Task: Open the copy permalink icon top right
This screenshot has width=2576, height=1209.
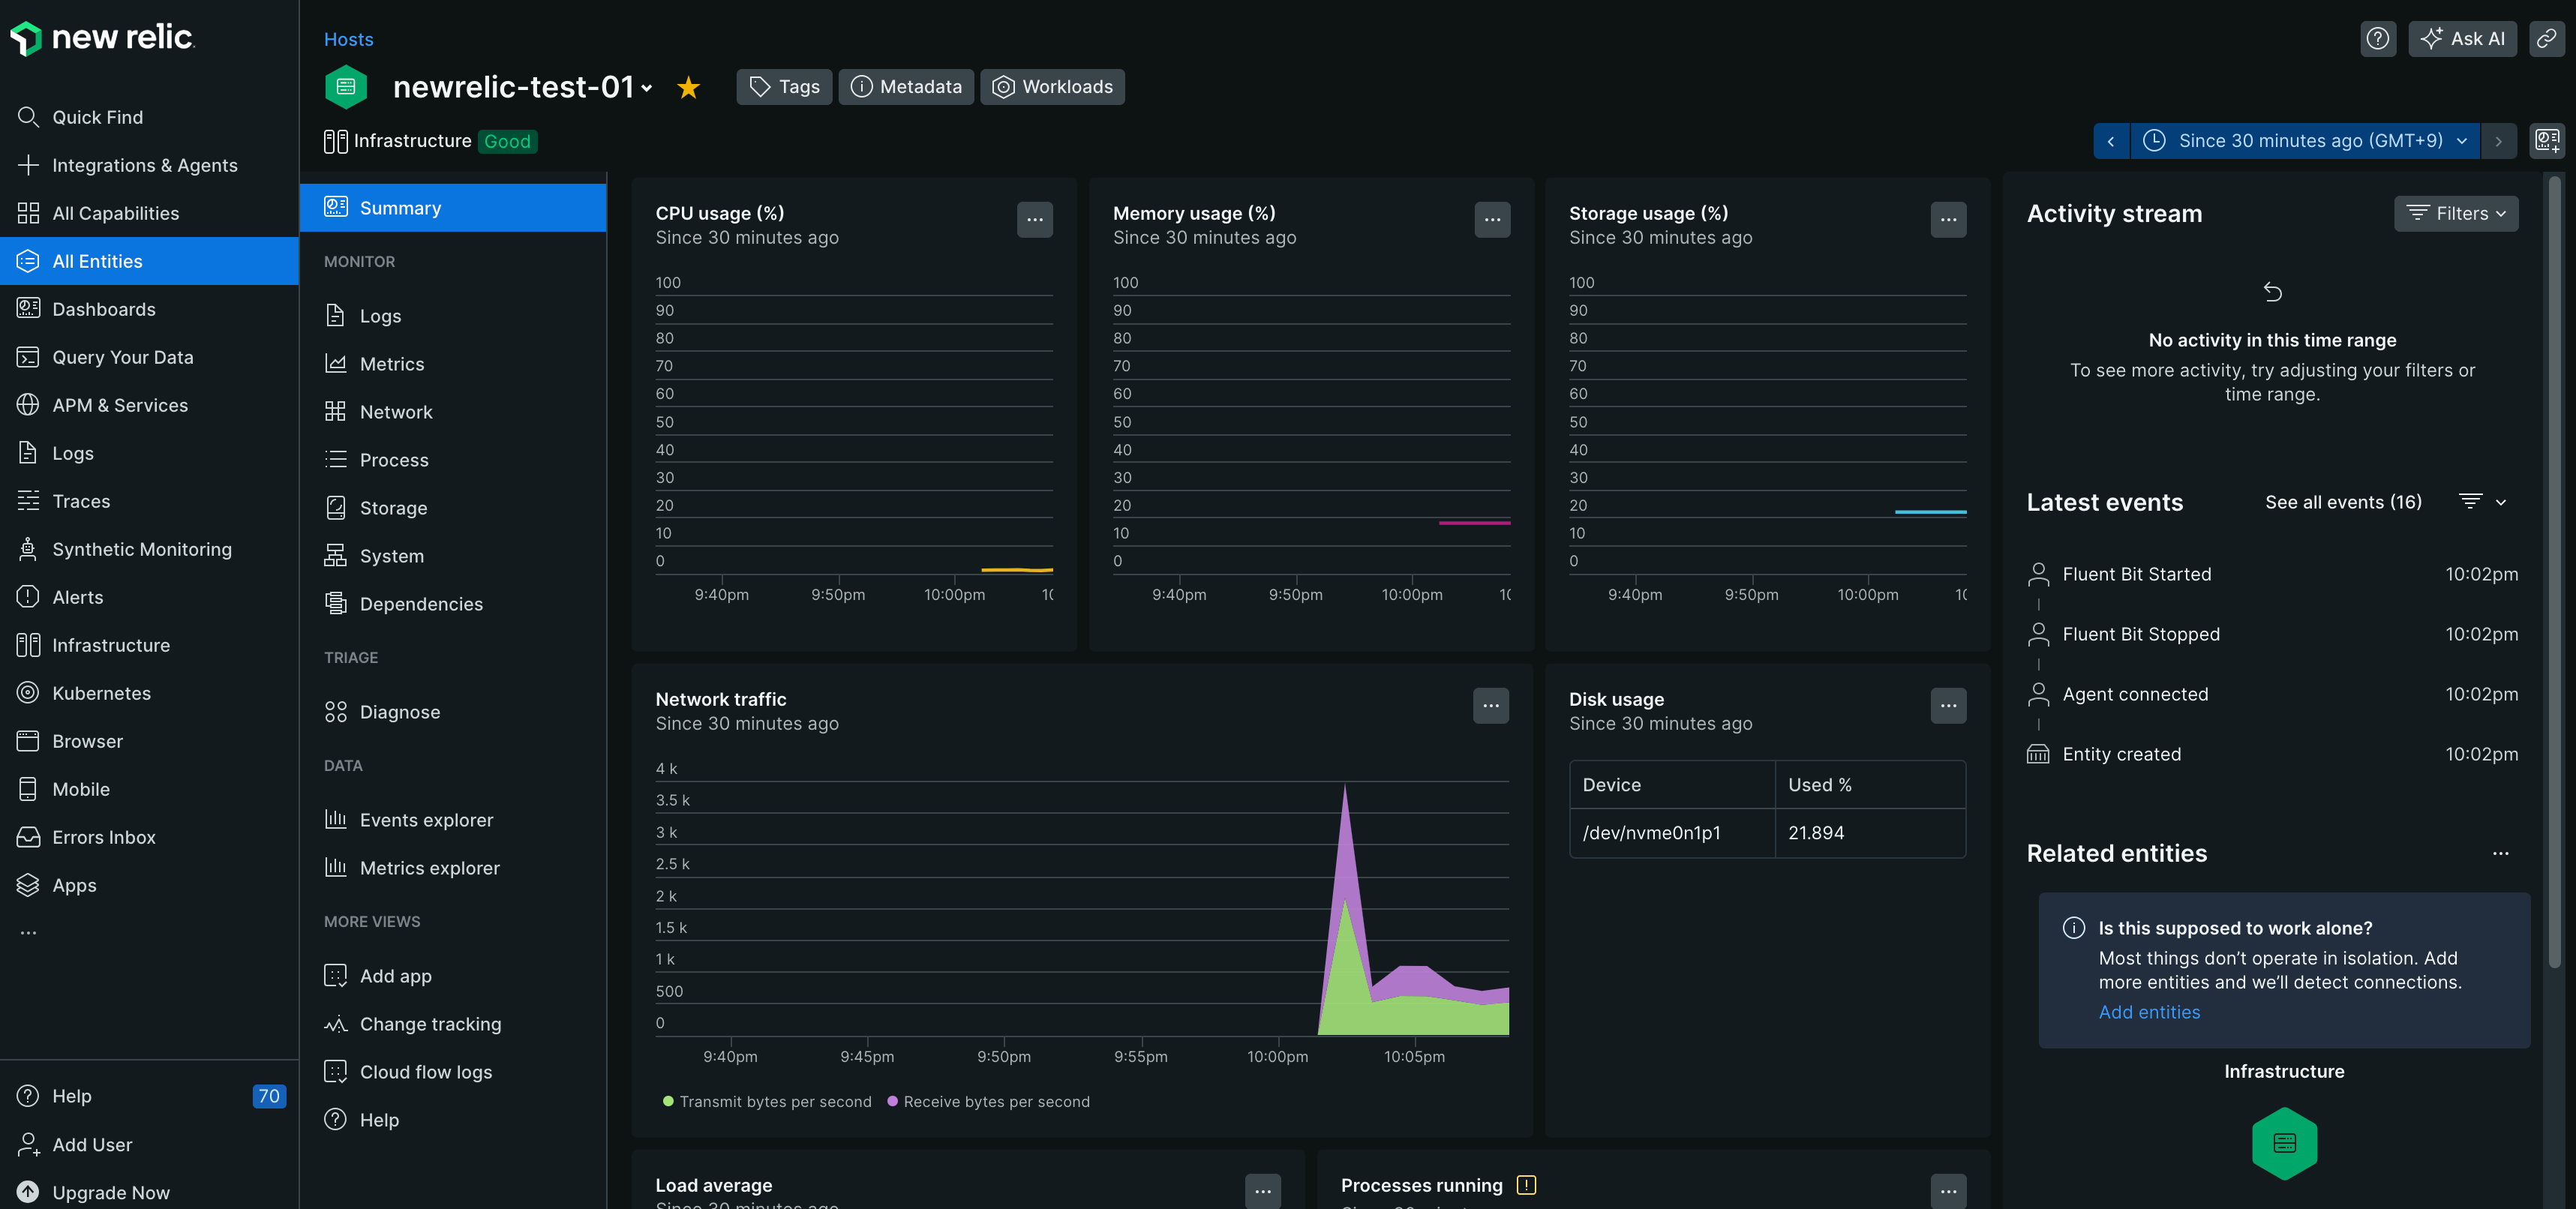Action: tap(2545, 39)
